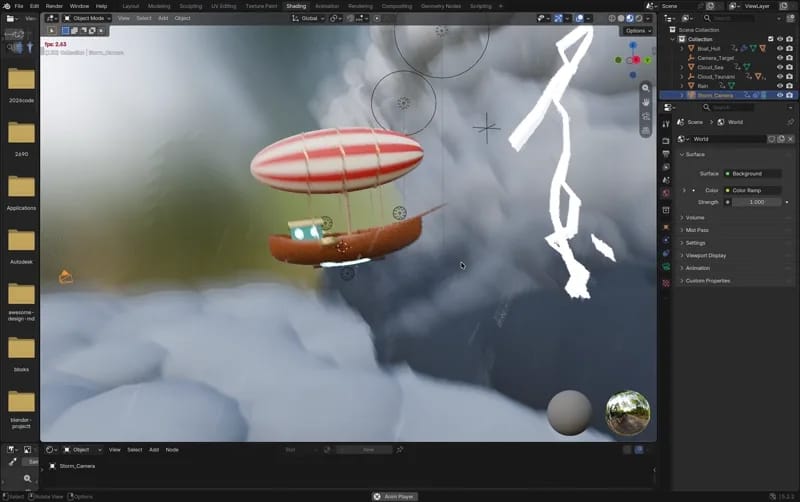
Task: Switch to the Layout workspace tab
Action: click(131, 6)
